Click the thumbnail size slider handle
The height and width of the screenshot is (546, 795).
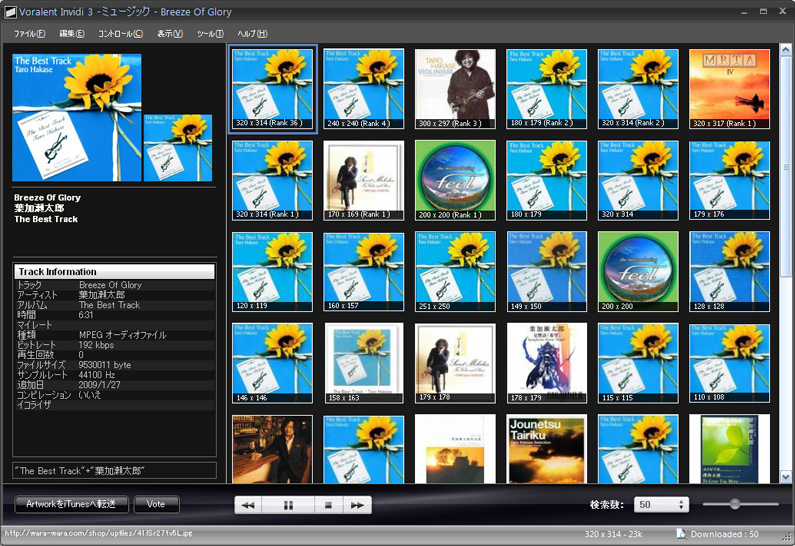(x=735, y=504)
